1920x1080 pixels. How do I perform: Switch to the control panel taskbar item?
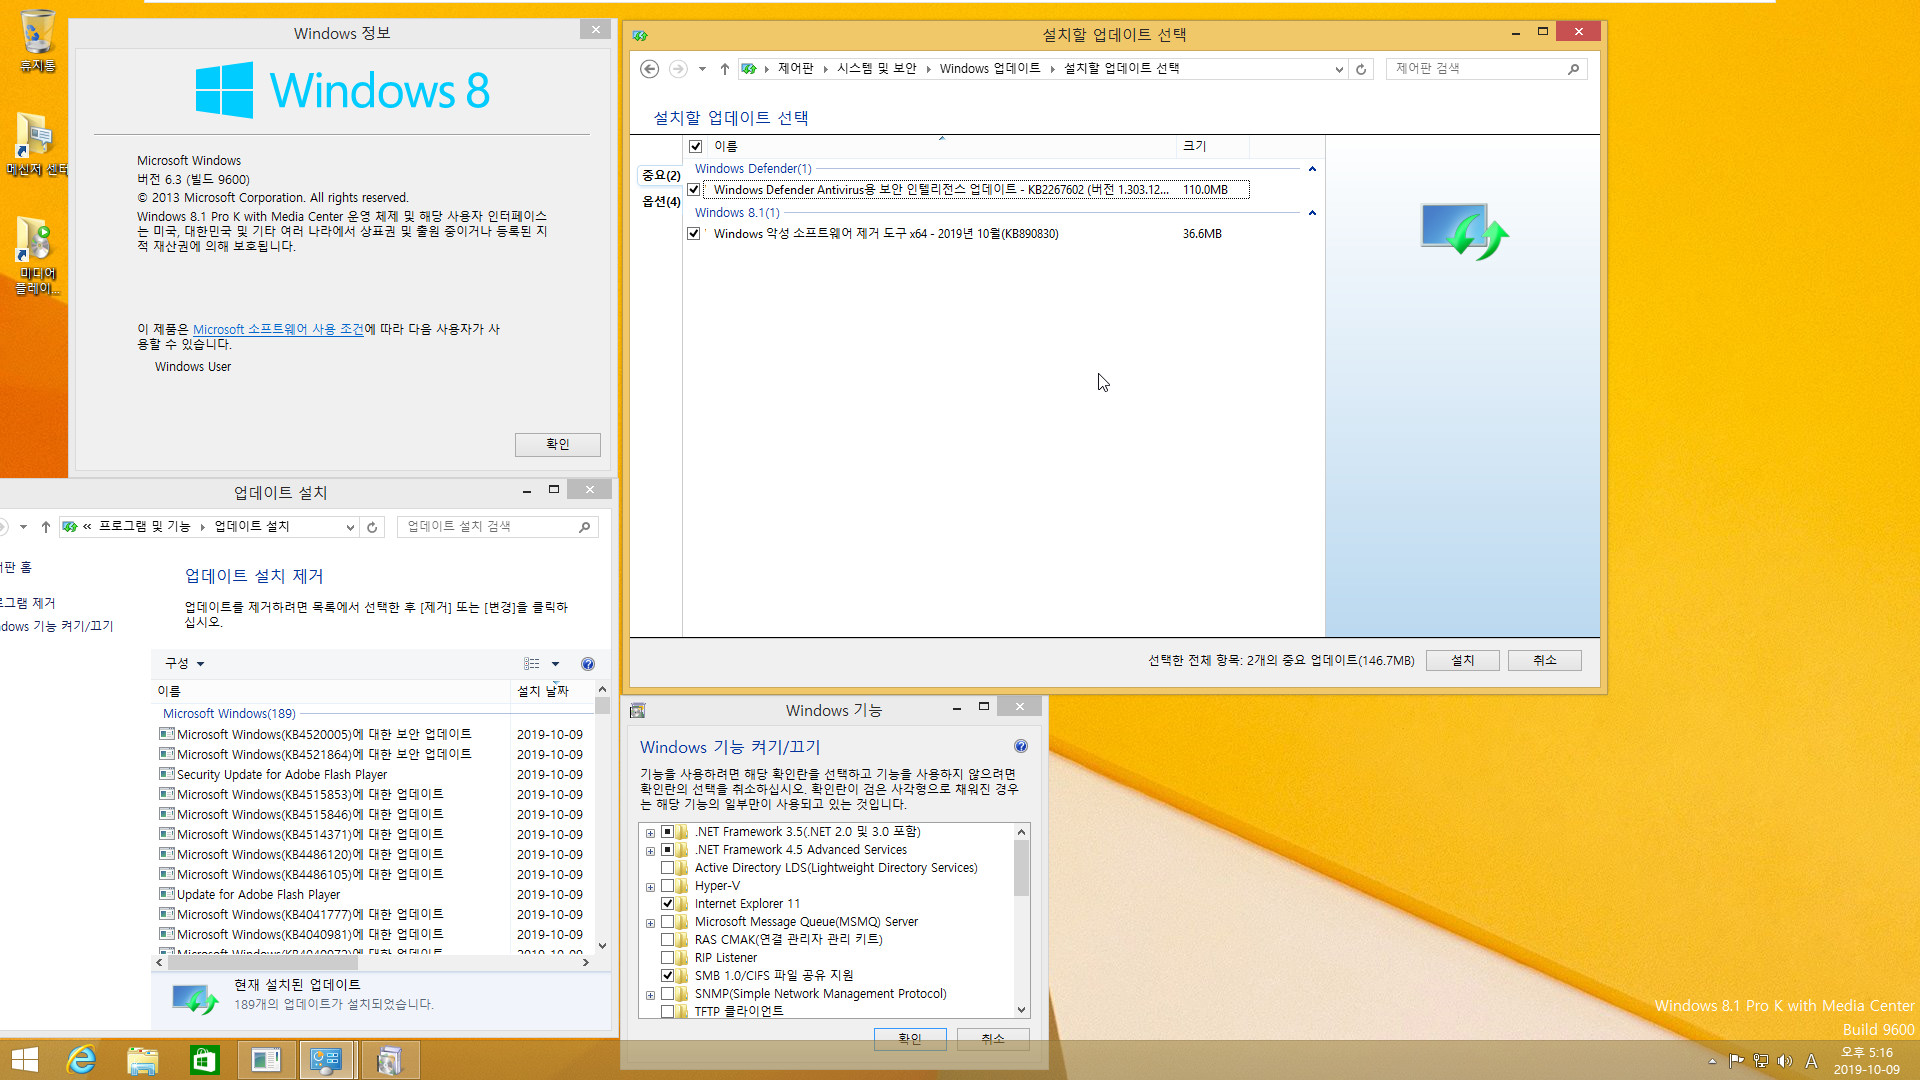pos(327,1060)
